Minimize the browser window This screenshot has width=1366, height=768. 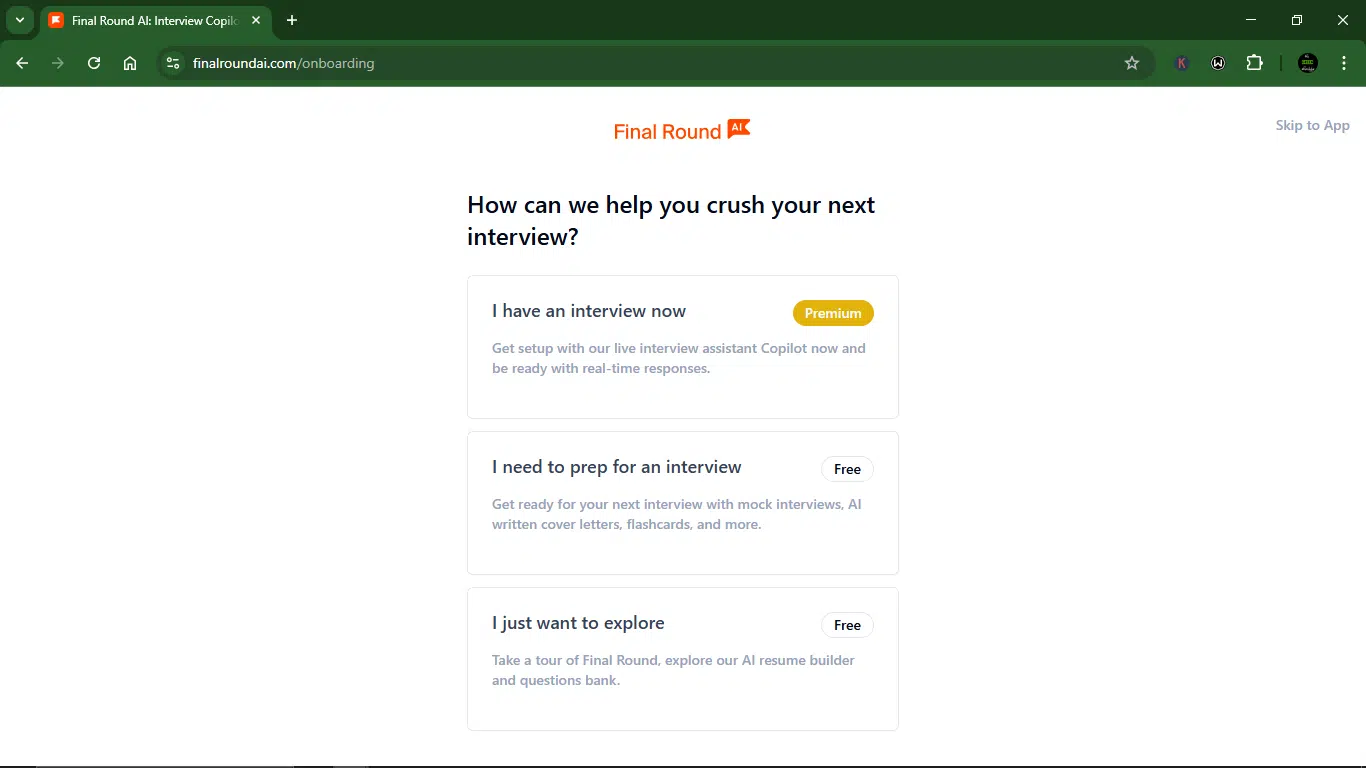click(x=1251, y=20)
